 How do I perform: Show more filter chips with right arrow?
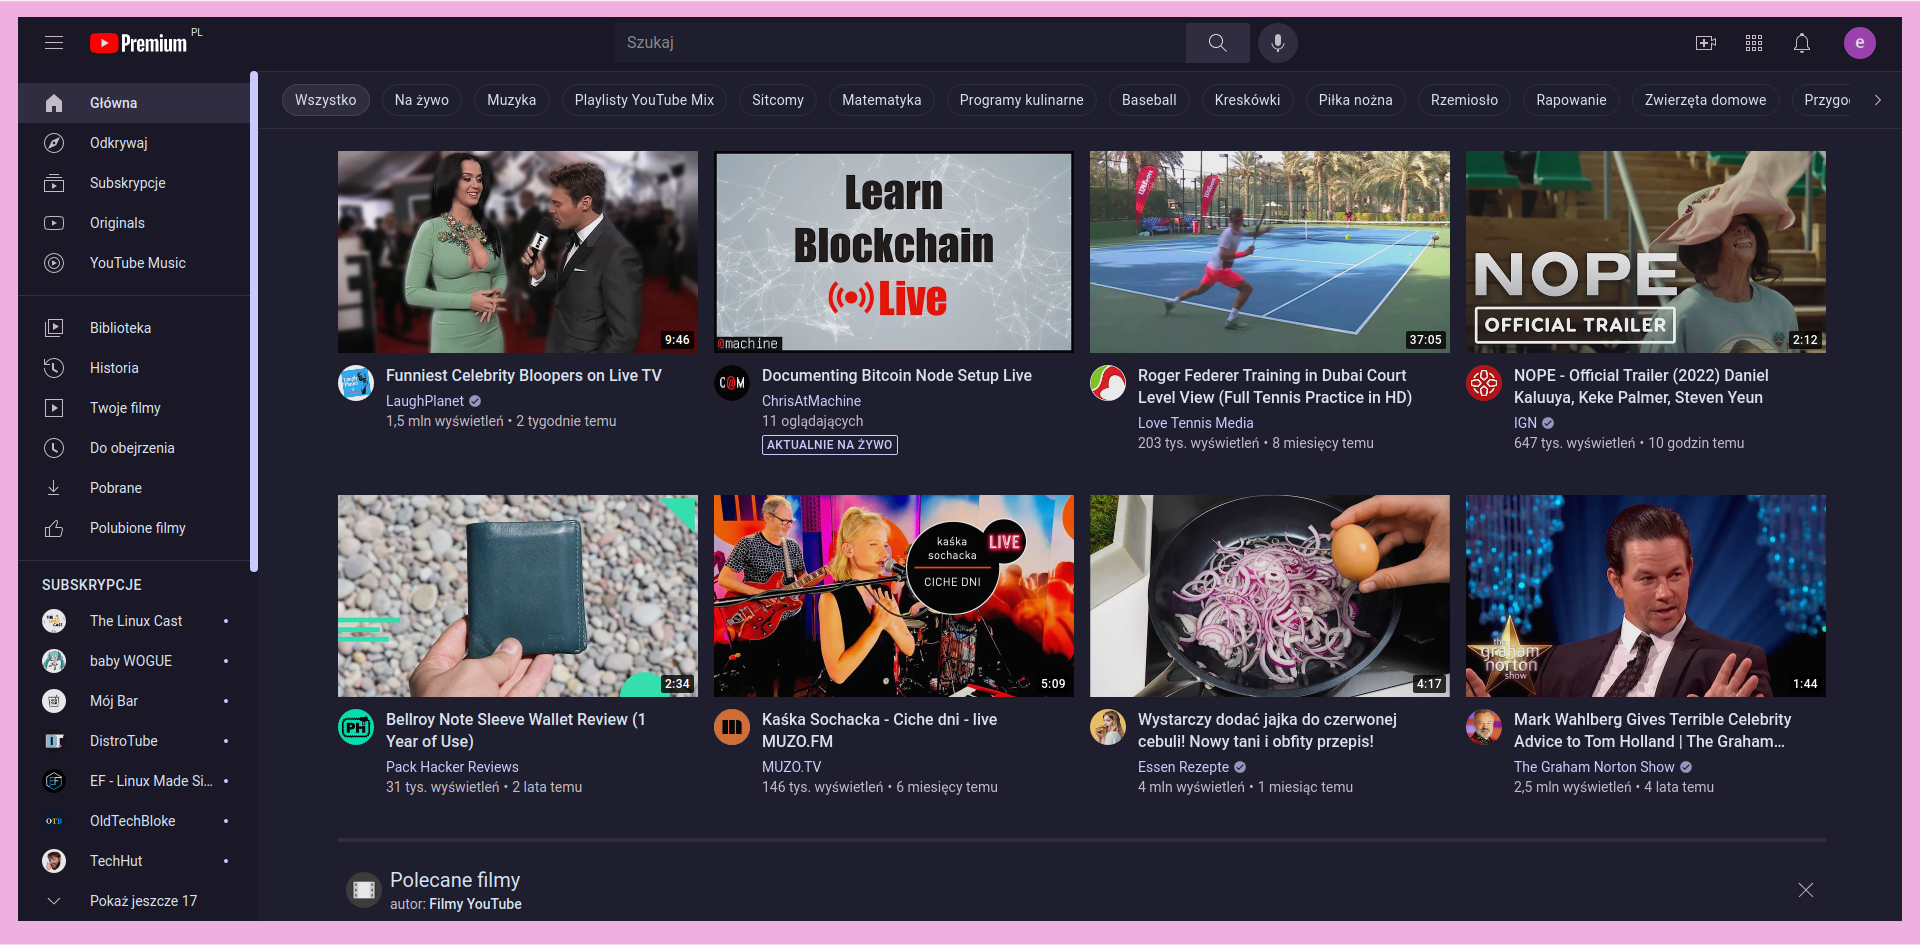click(x=1877, y=100)
